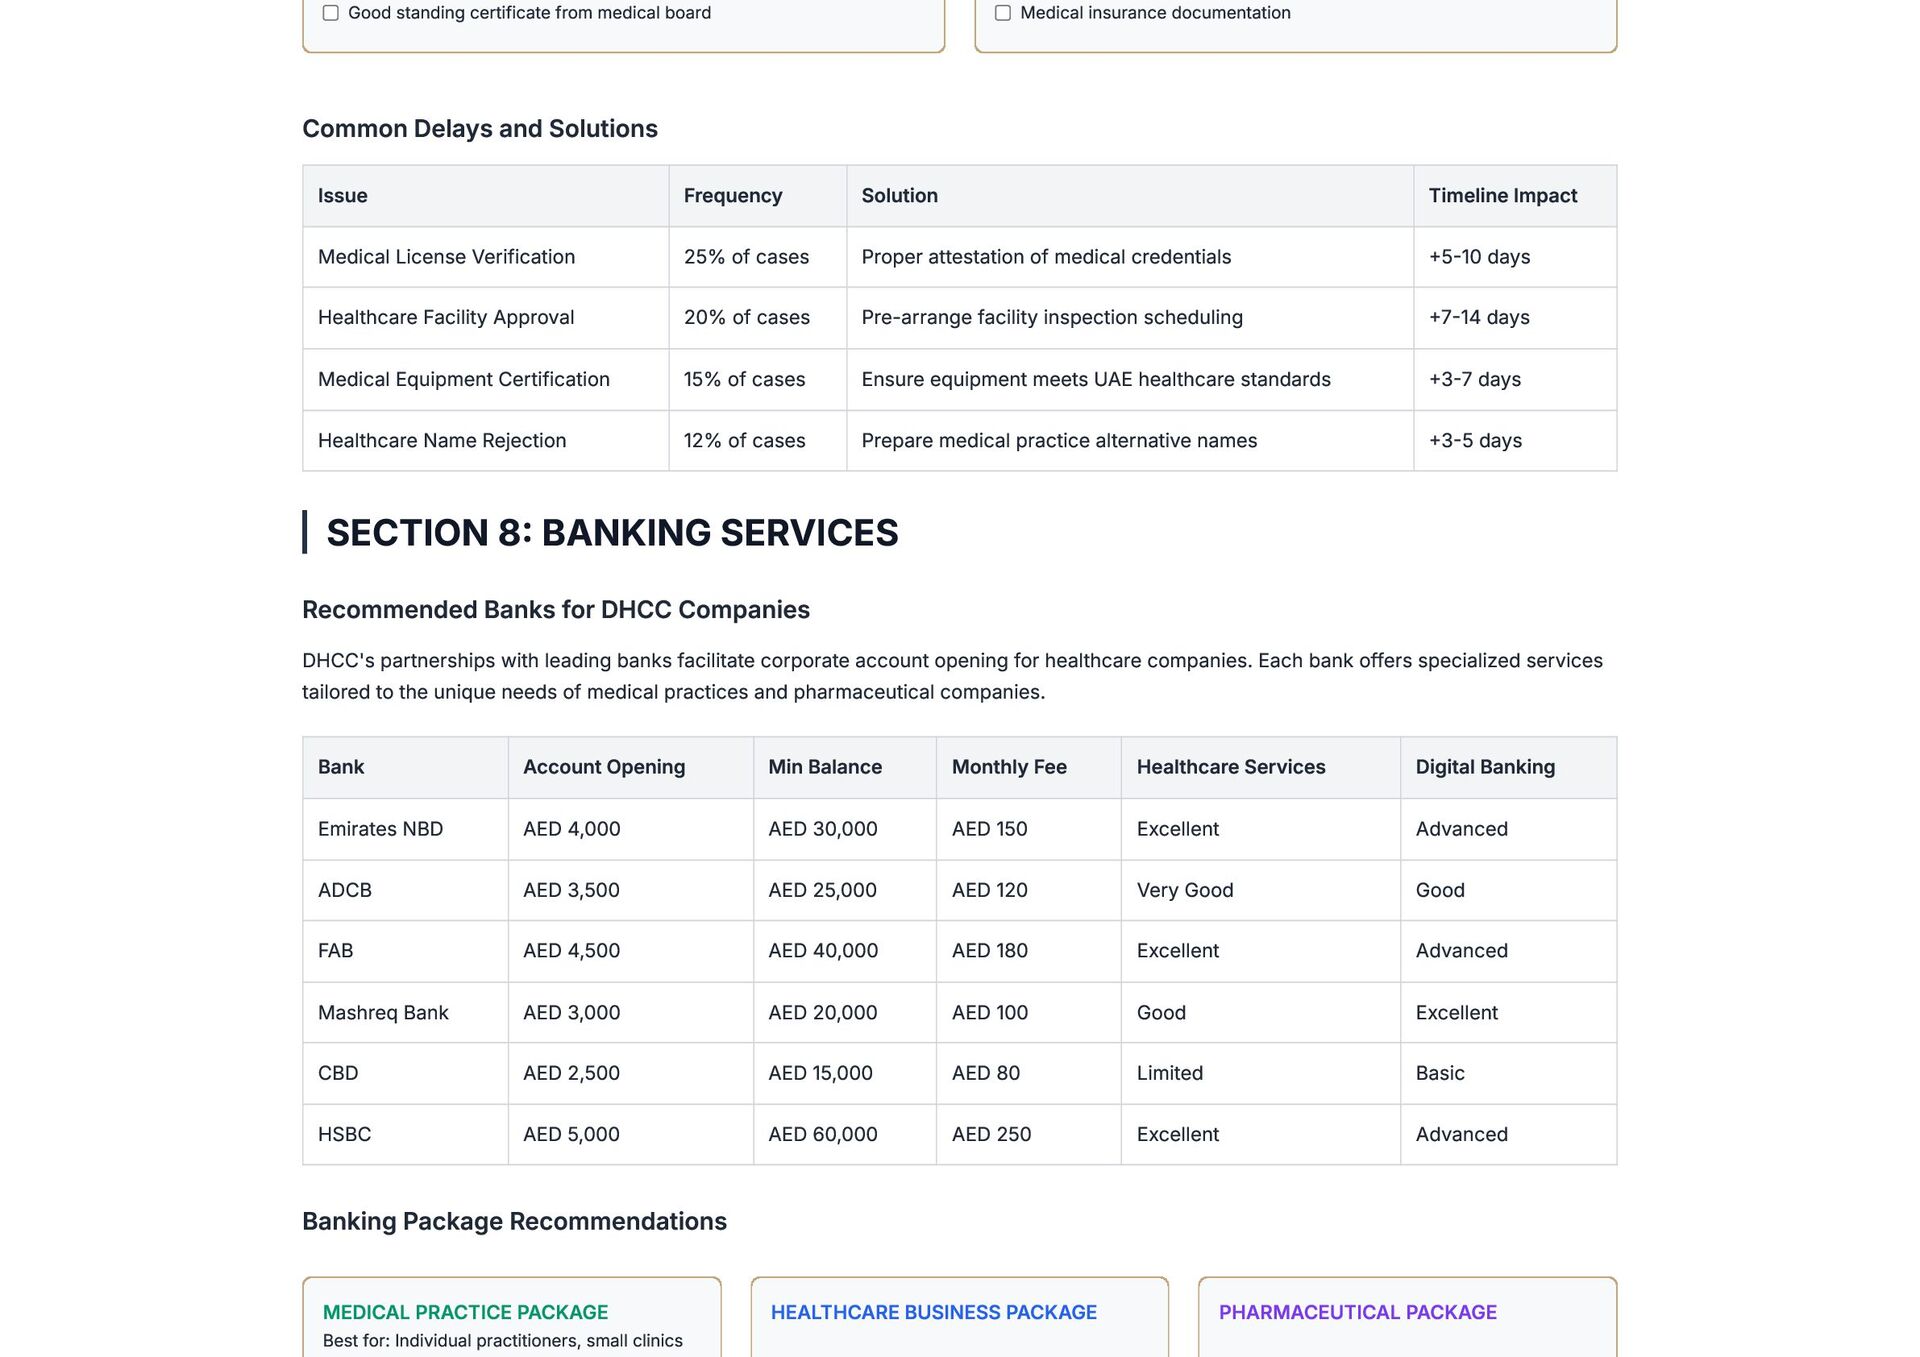Screen dimensions: 1920x1357
Task: Click the Healthcare Services column header
Action: tap(1230, 767)
